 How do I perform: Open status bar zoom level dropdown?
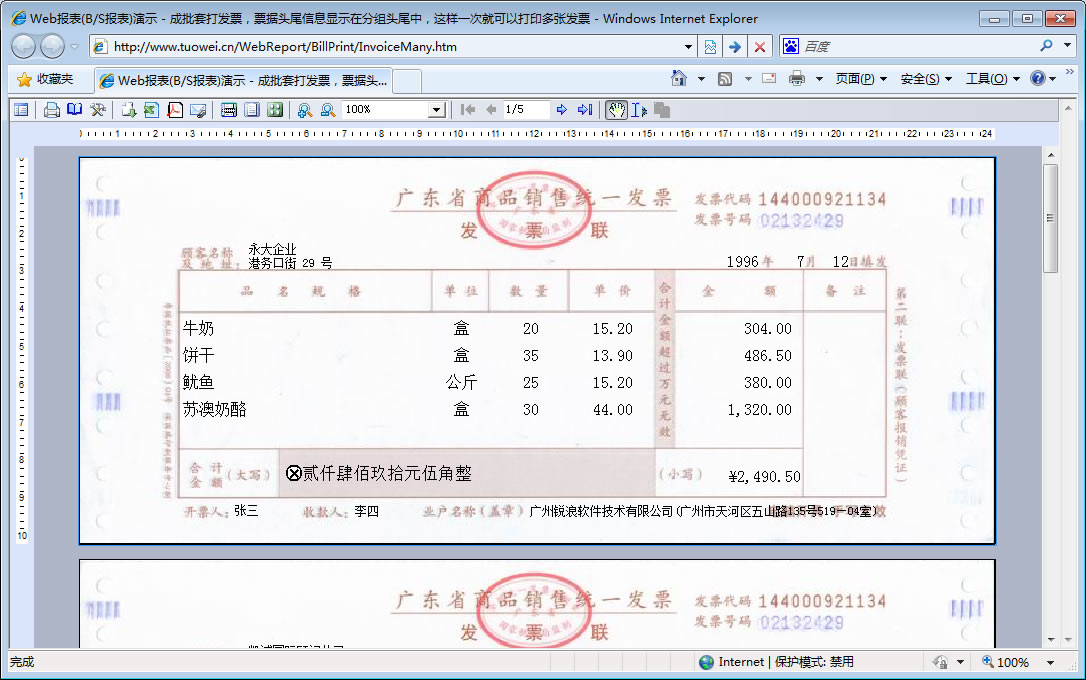point(1050,662)
